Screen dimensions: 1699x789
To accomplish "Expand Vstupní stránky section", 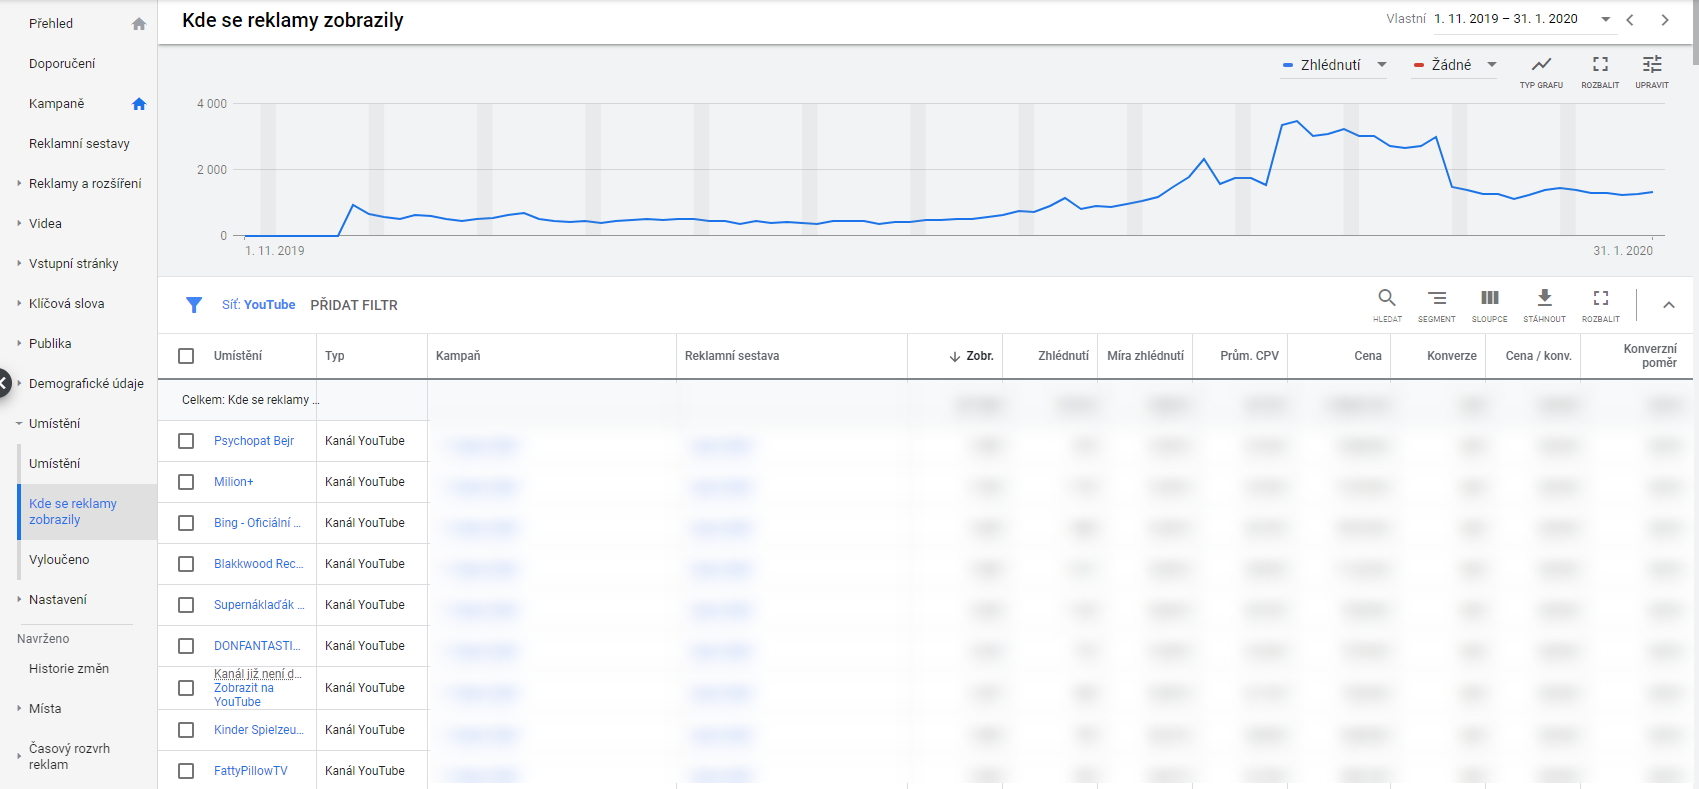I will pos(19,263).
